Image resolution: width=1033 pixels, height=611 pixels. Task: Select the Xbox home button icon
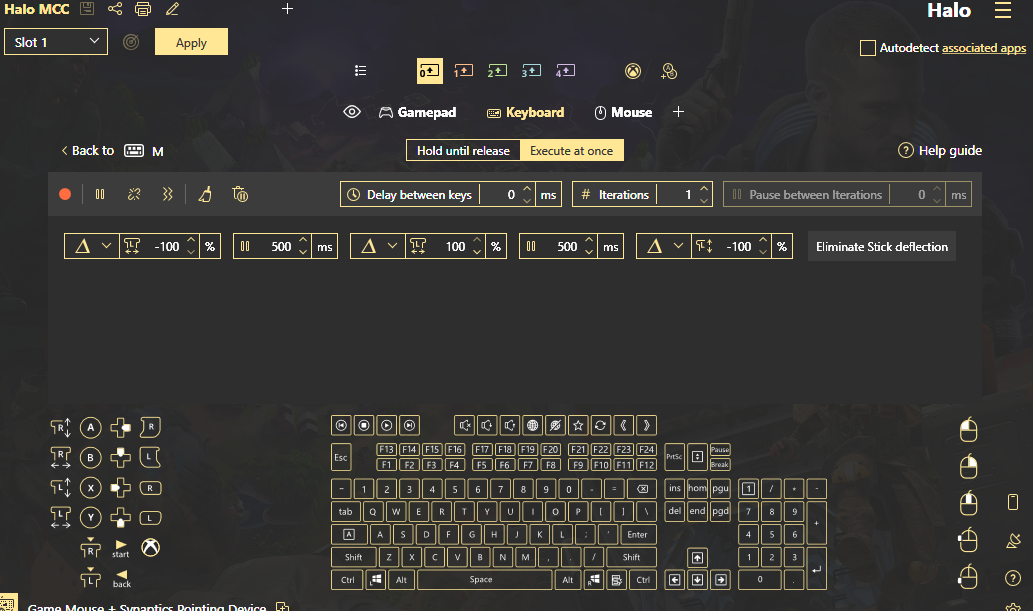tap(150, 547)
